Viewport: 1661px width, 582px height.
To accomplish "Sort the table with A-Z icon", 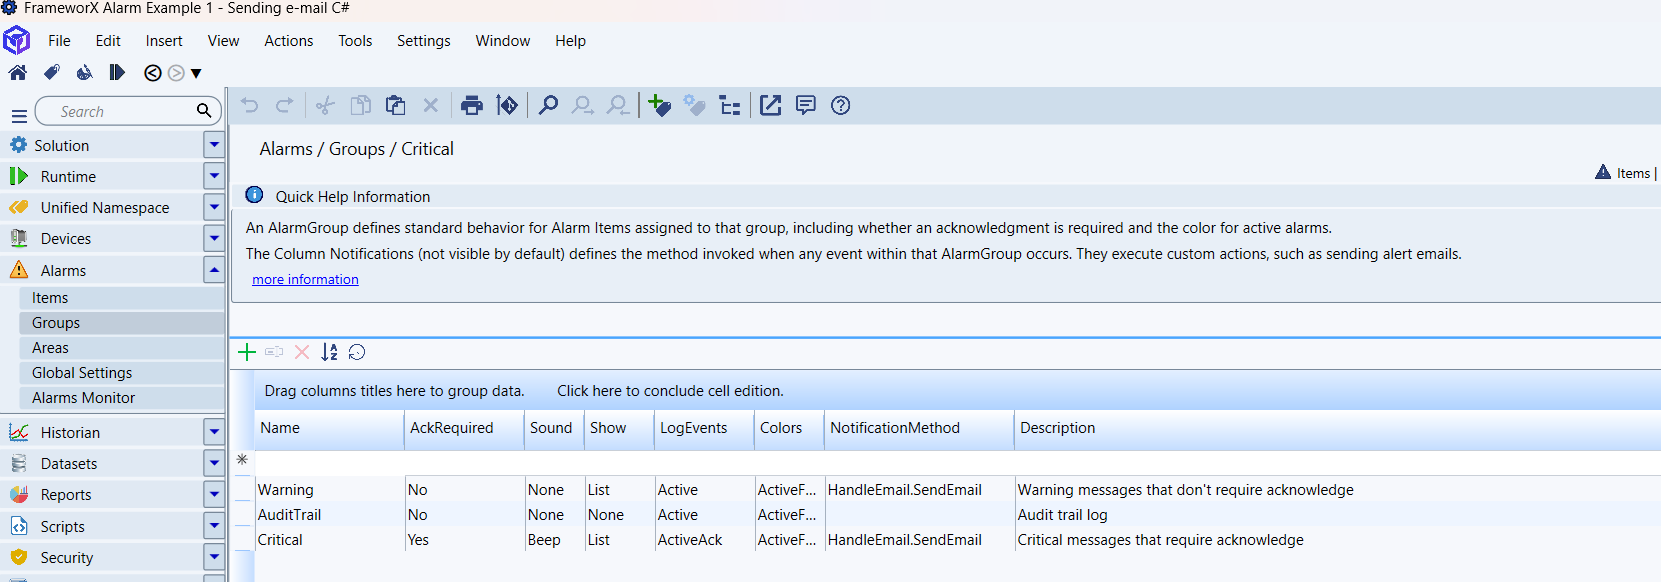I will click(x=329, y=352).
